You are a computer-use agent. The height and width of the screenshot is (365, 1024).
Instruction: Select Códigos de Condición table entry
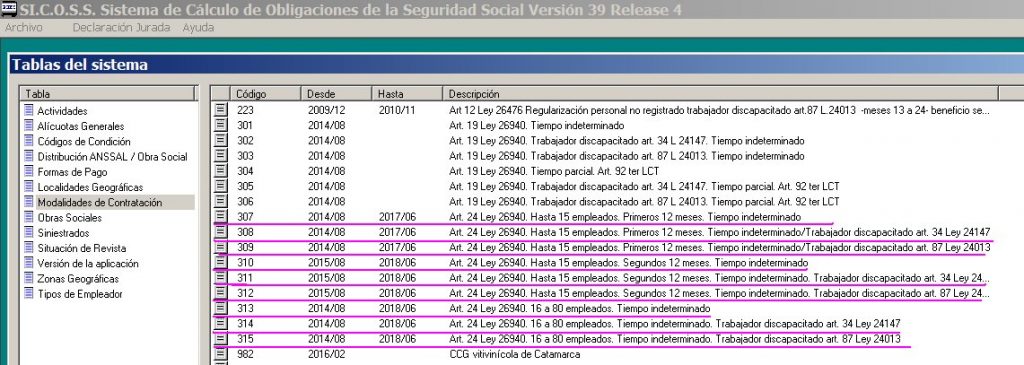[x=84, y=141]
